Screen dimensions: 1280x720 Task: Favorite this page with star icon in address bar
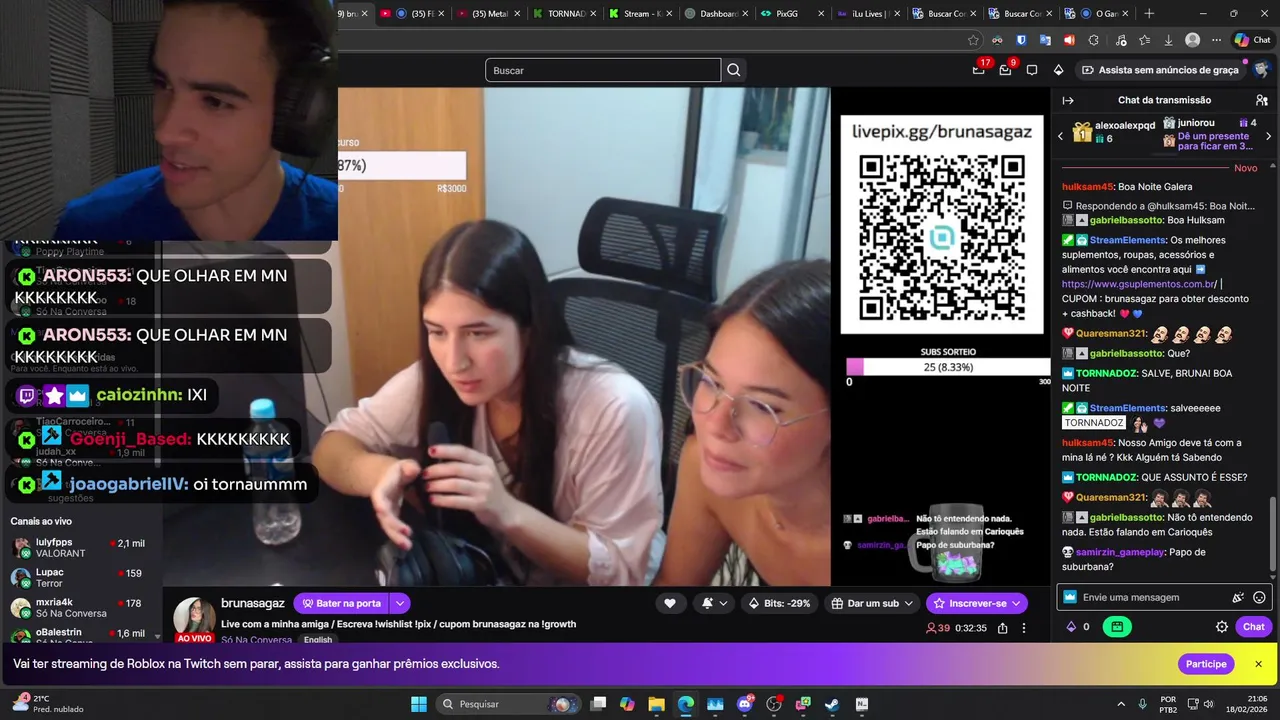[x=973, y=40]
